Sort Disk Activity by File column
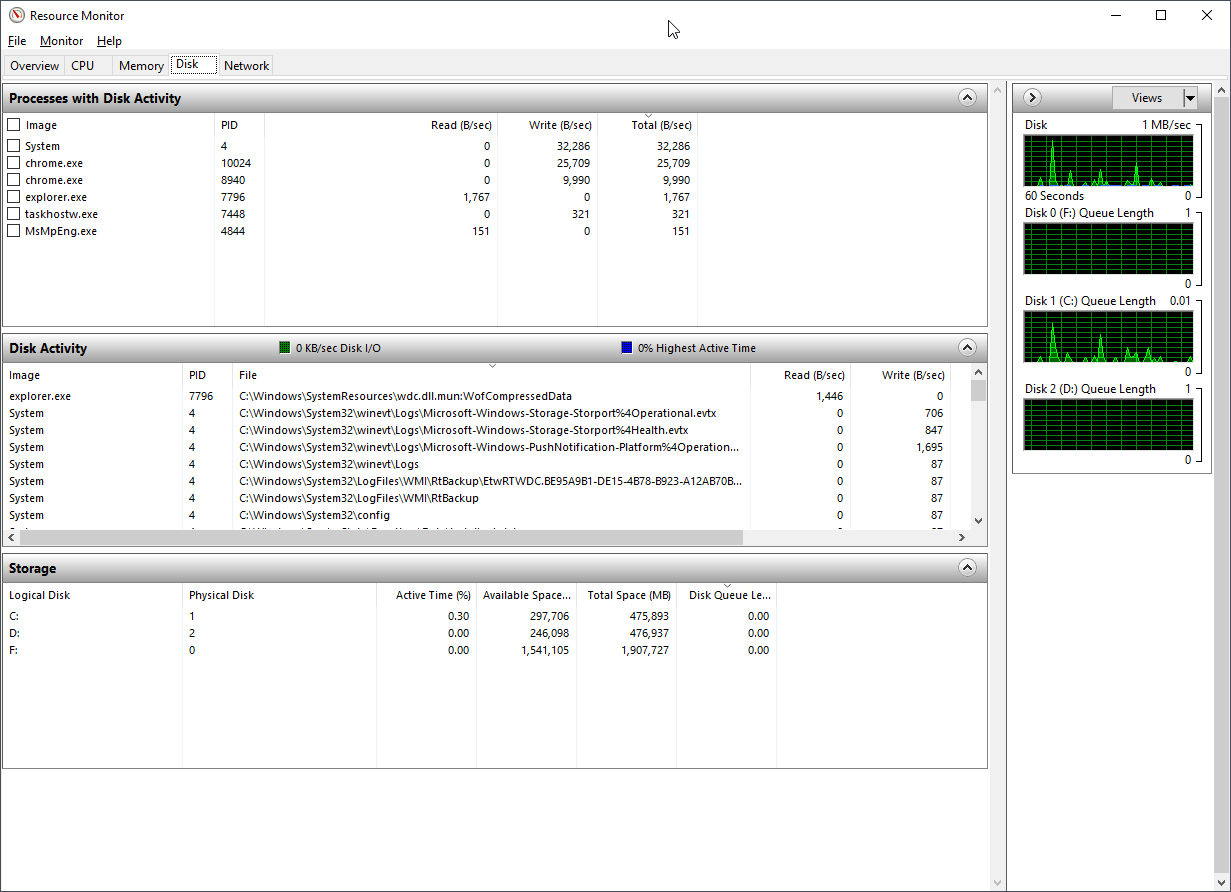Image resolution: width=1231 pixels, height=892 pixels. 491,375
